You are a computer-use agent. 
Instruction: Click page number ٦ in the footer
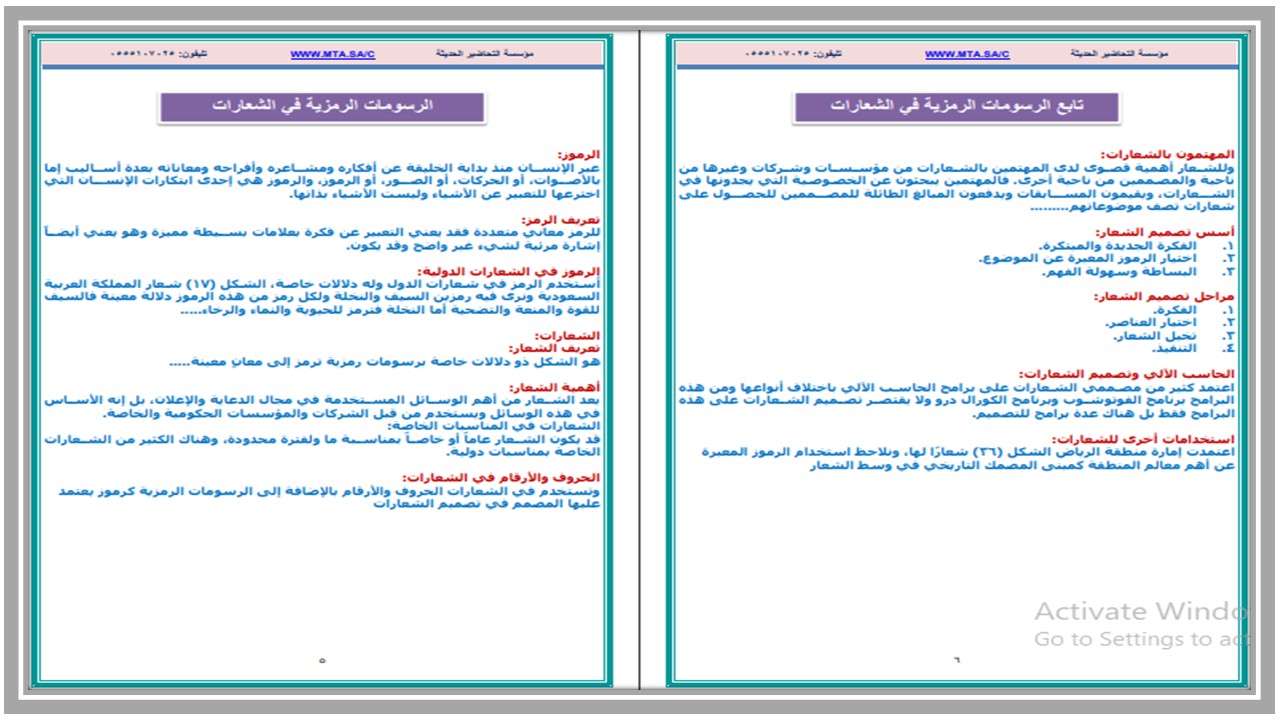pos(956,661)
